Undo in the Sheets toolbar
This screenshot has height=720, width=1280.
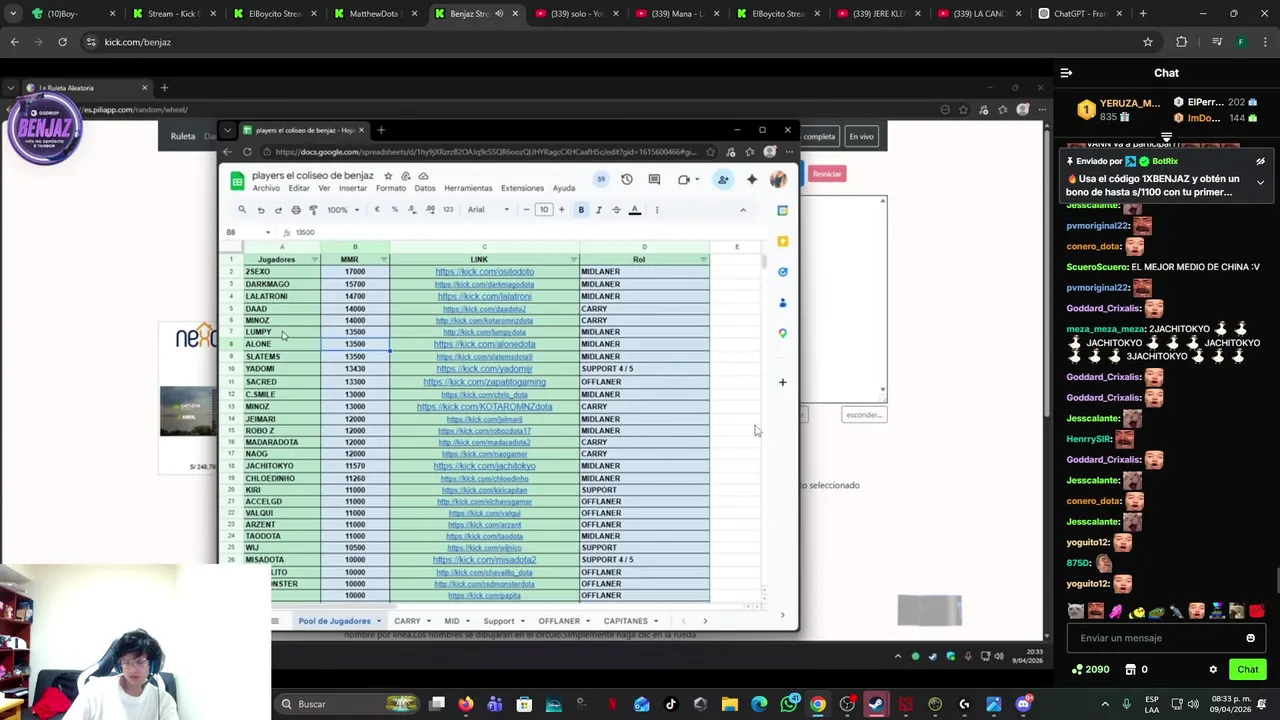261,210
